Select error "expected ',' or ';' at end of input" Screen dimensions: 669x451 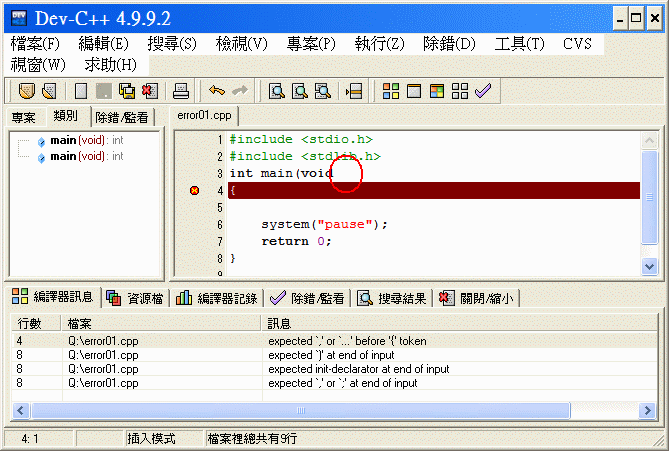click(x=334, y=383)
